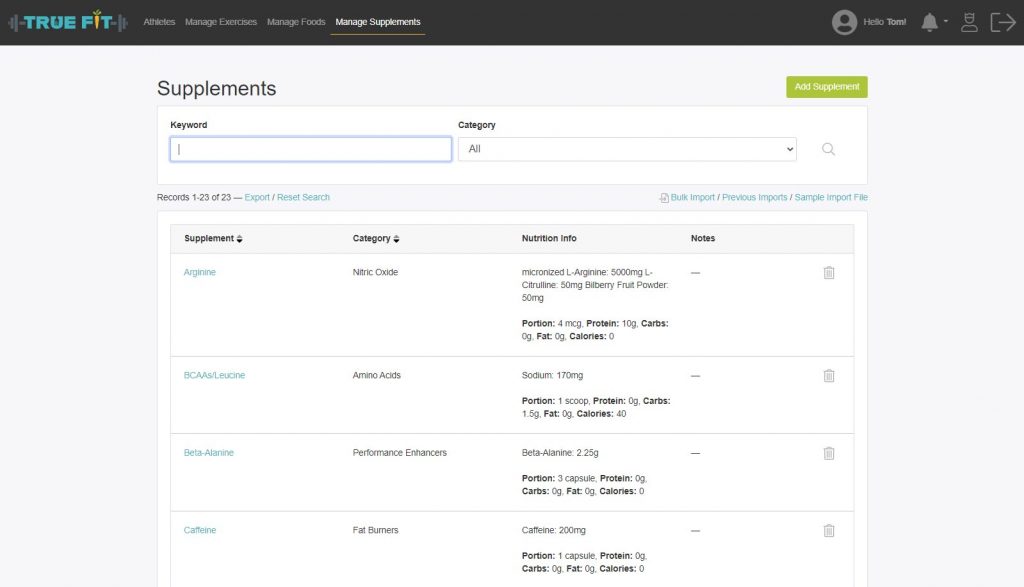Delete the Caffeine supplement
1024x587 pixels.
click(829, 531)
